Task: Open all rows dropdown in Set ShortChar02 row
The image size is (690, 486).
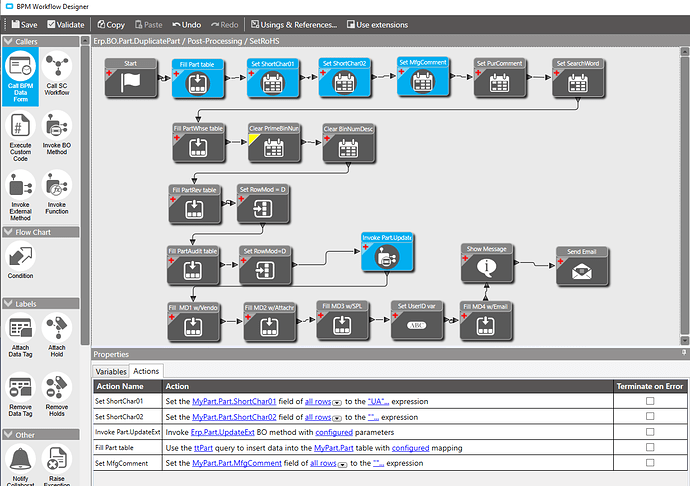Action: click(337, 418)
